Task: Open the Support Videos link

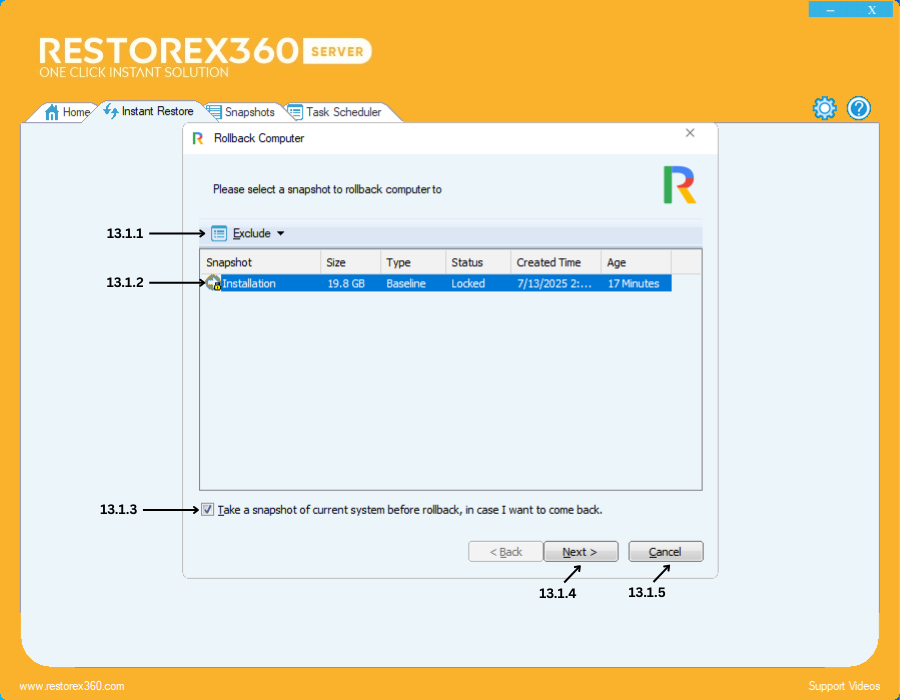Action: coord(844,686)
